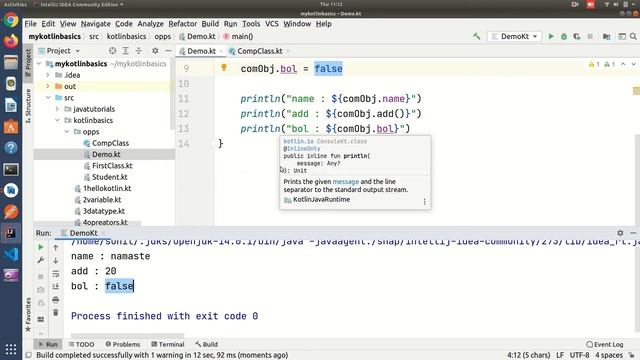Open the Analyze menu
The image size is (640, 360).
[x=150, y=24]
